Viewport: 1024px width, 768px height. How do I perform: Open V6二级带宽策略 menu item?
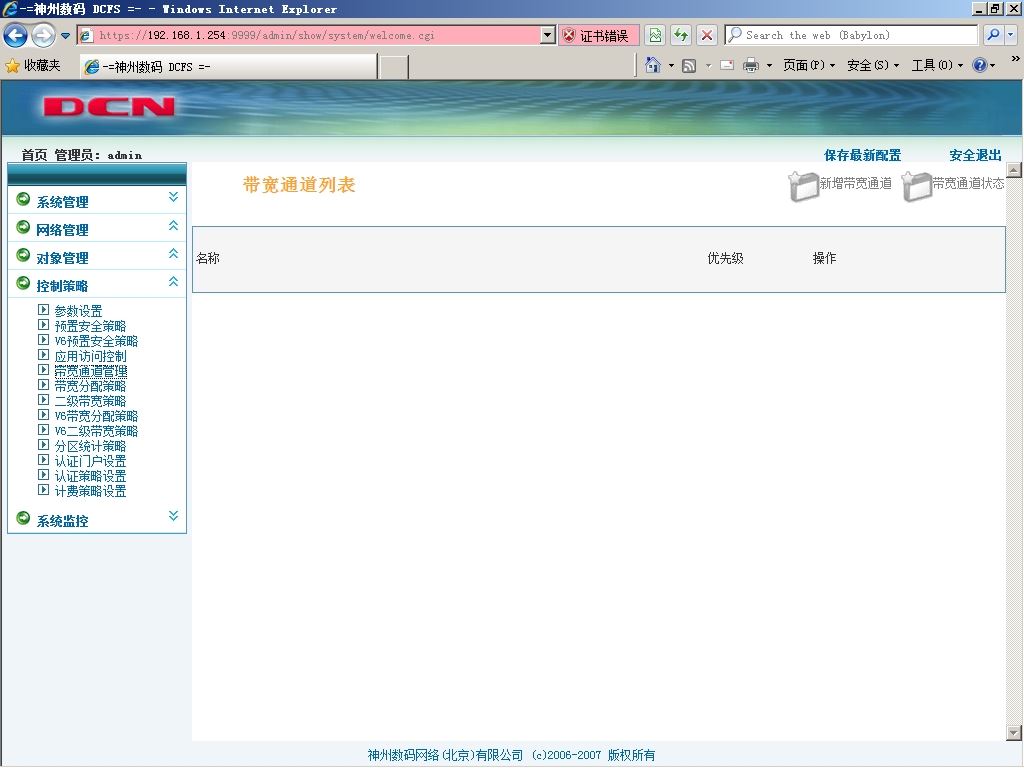(x=96, y=431)
